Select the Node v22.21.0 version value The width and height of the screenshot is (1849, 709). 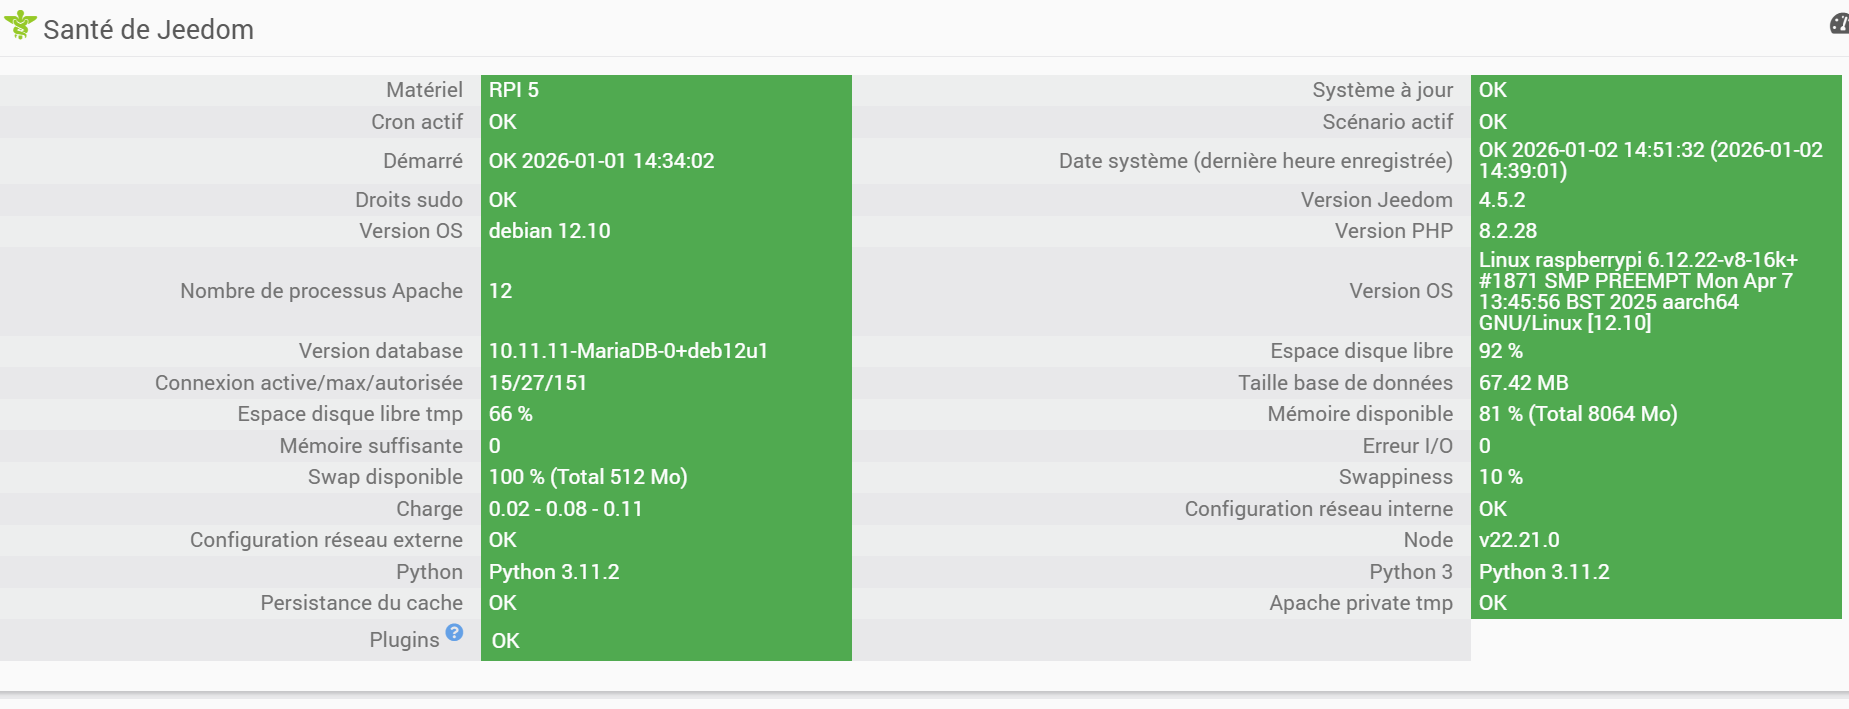[x=1518, y=540]
